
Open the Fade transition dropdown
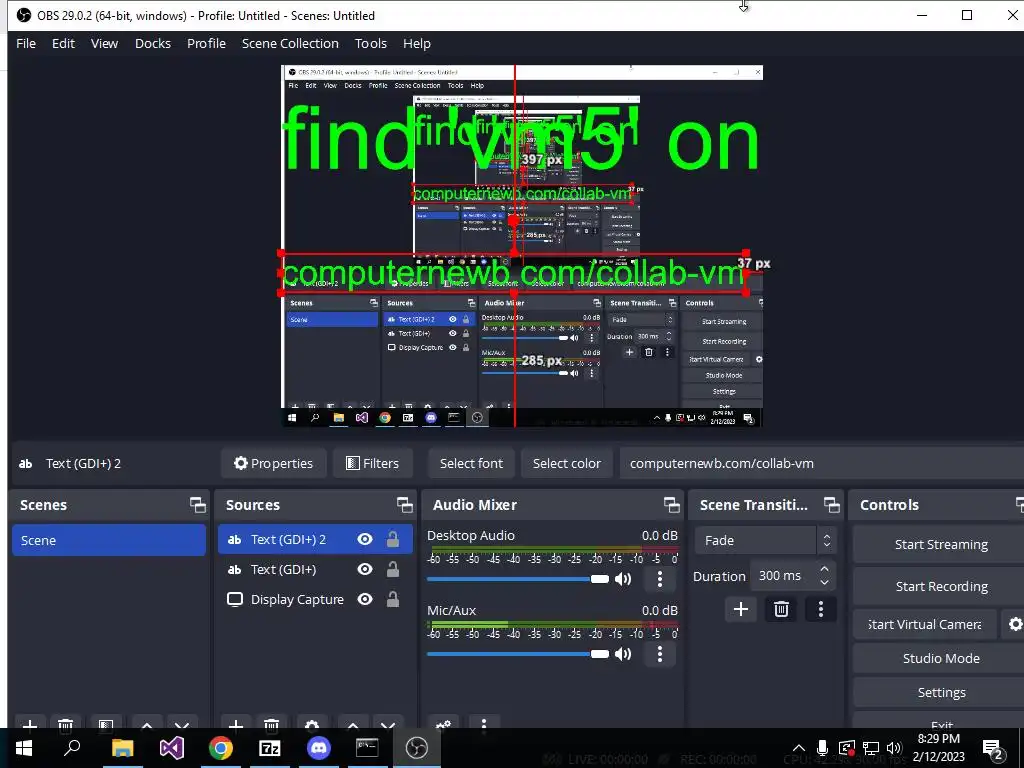(765, 541)
